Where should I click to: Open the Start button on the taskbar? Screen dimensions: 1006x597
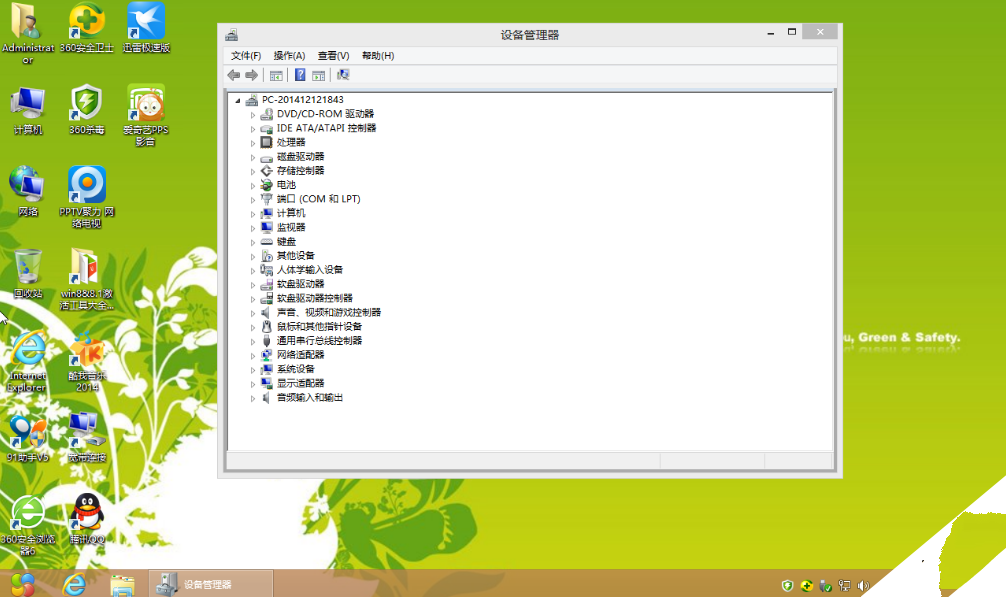pyautogui.click(x=22, y=583)
